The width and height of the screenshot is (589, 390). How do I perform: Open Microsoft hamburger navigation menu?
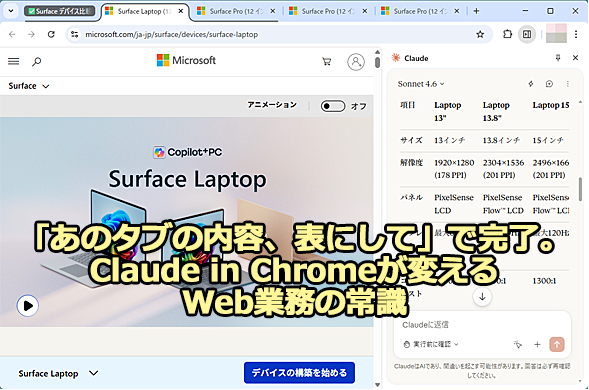tap(14, 61)
